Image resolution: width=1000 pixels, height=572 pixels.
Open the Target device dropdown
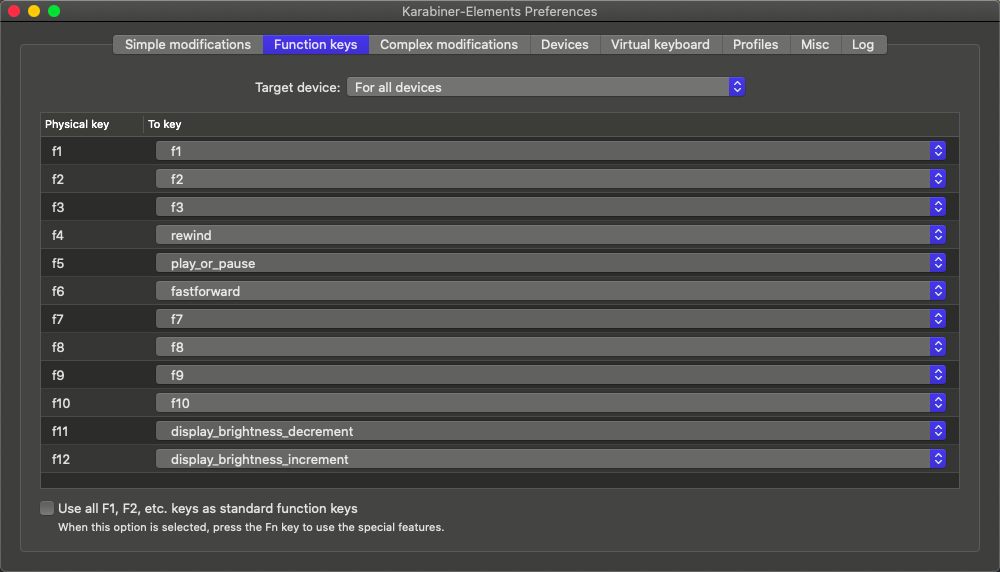tap(546, 87)
